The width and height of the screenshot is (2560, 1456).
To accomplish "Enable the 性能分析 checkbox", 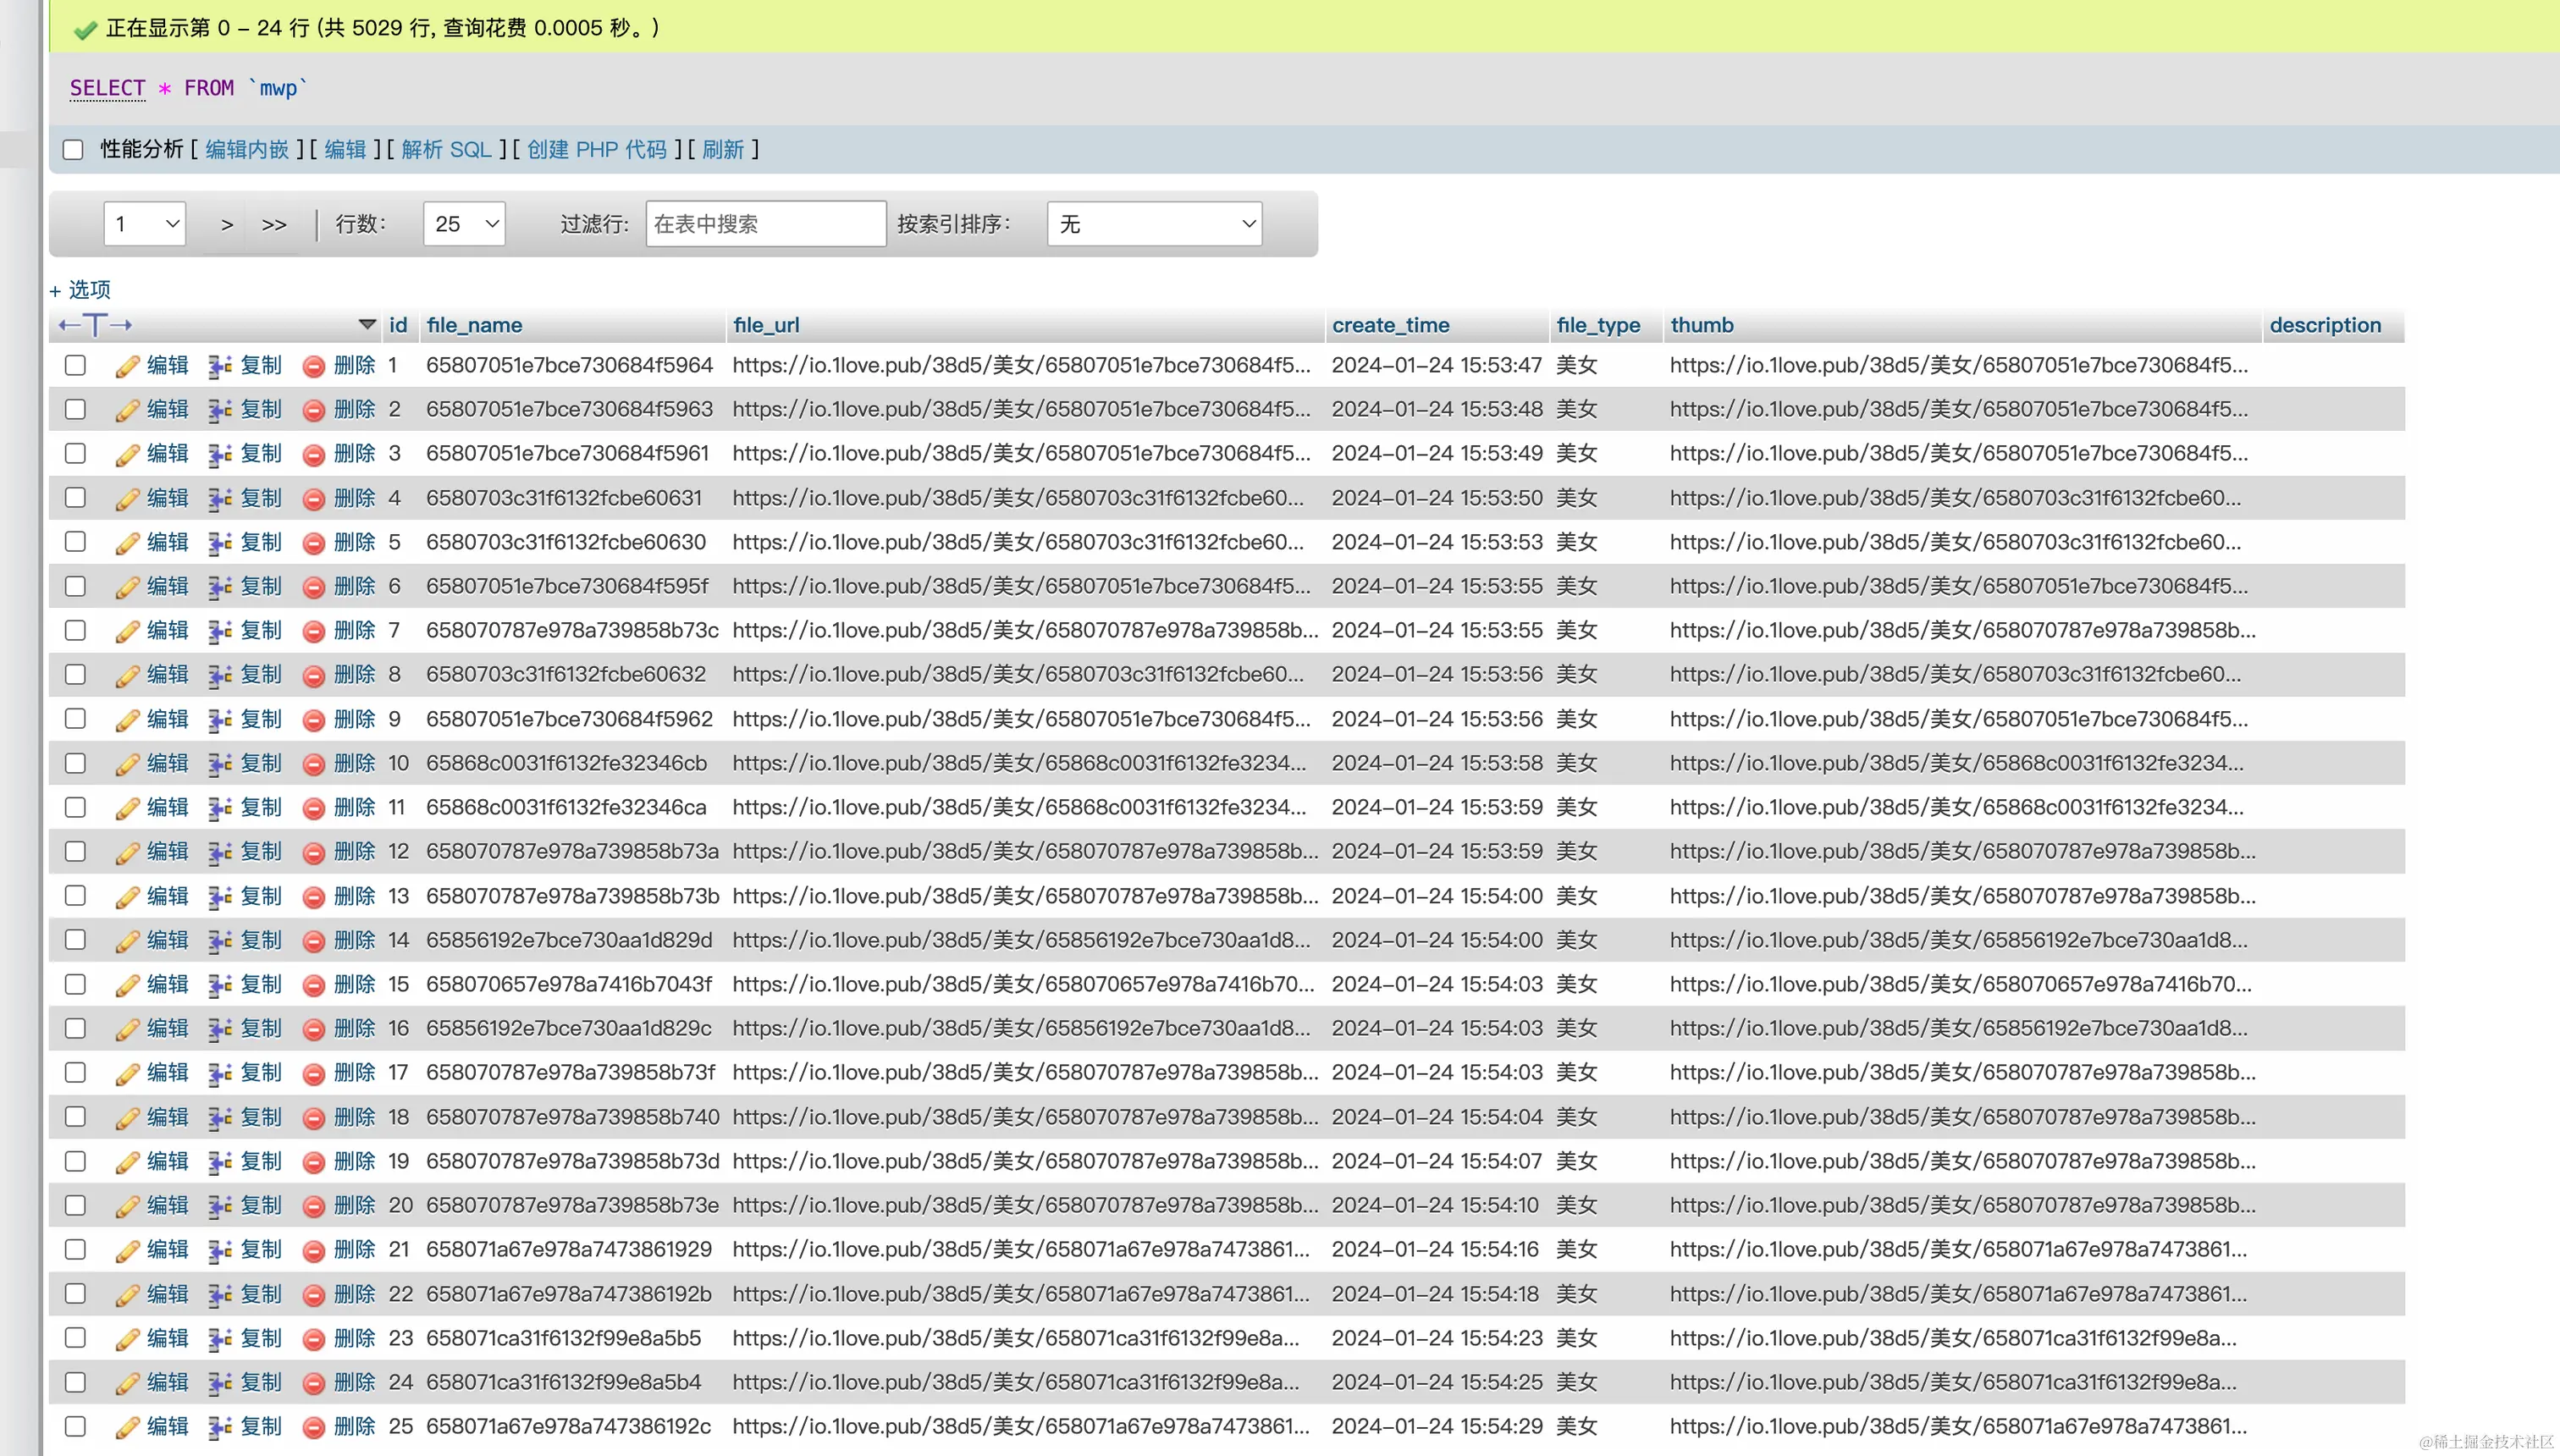I will [73, 150].
